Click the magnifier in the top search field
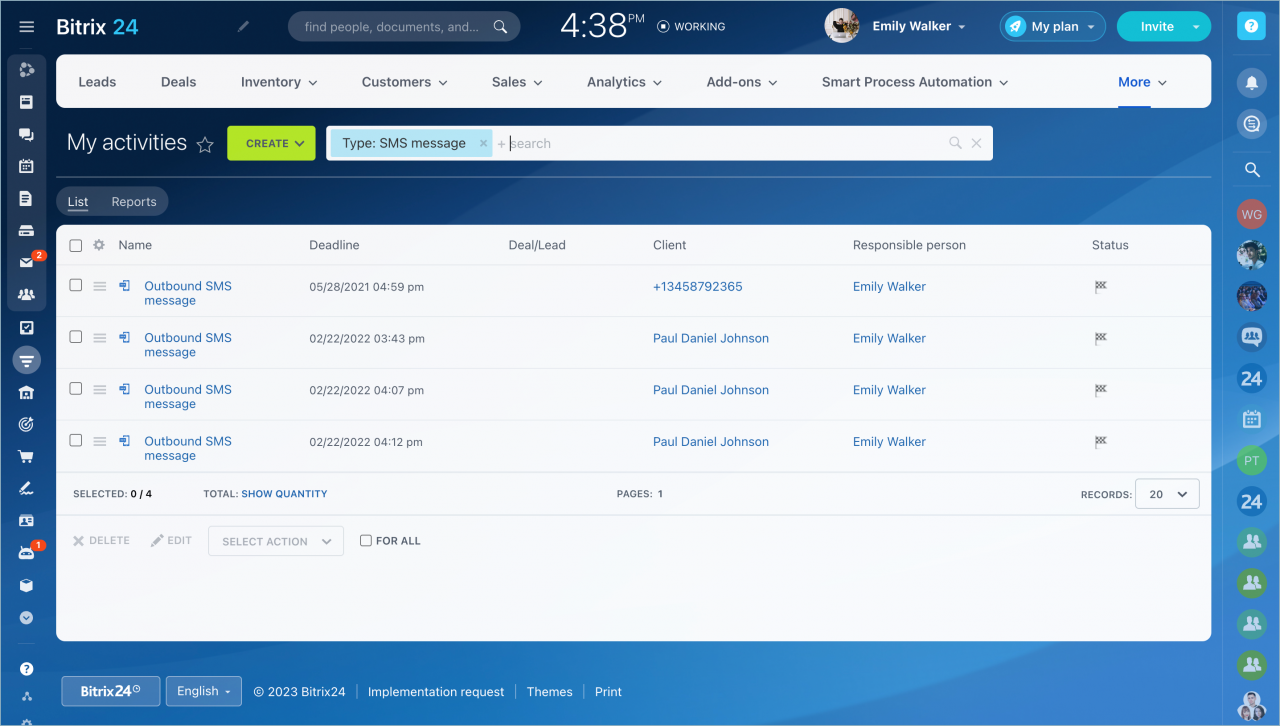This screenshot has width=1280, height=726. click(x=501, y=27)
